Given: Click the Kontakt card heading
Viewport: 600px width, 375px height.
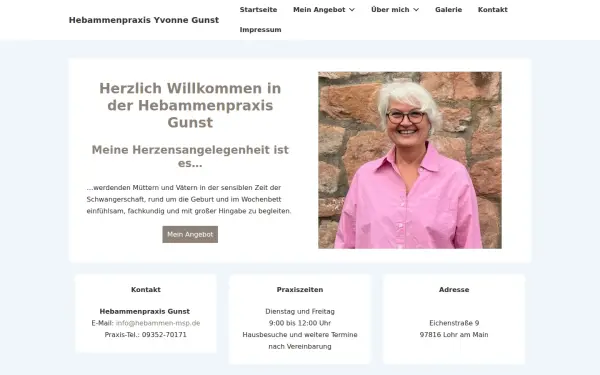Looking at the screenshot, I should pos(146,290).
